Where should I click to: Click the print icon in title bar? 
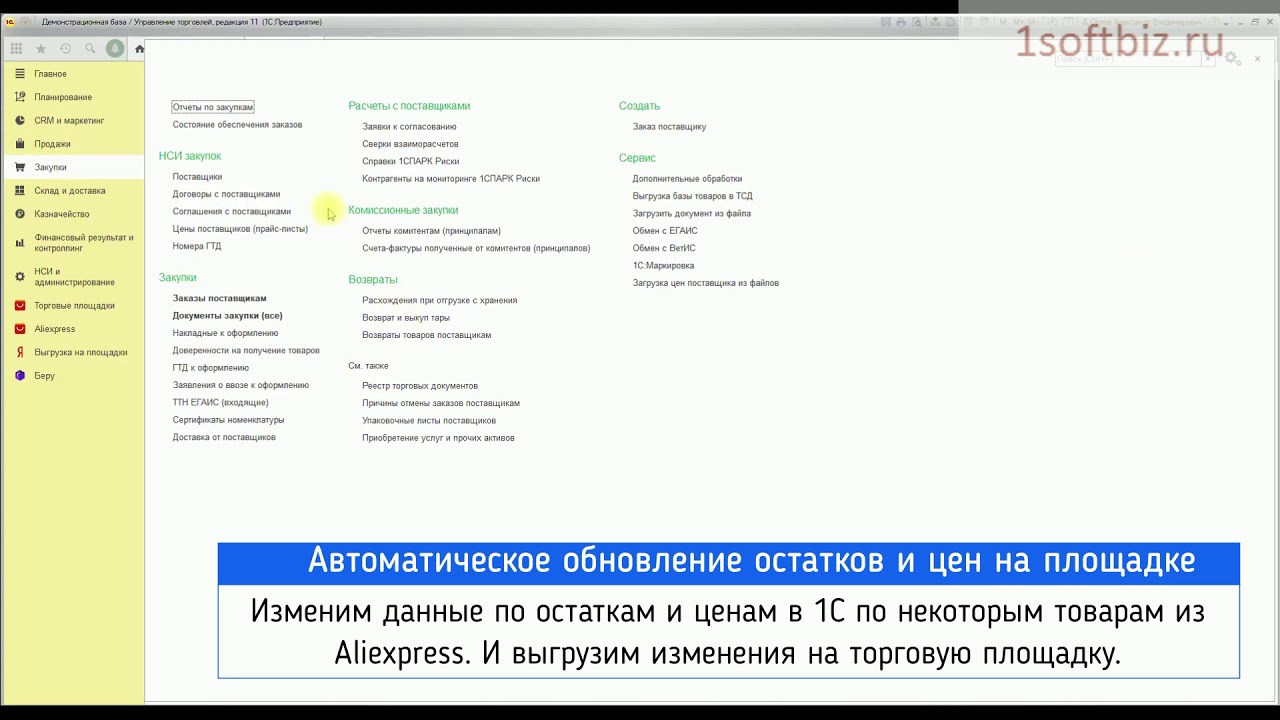coord(901,22)
